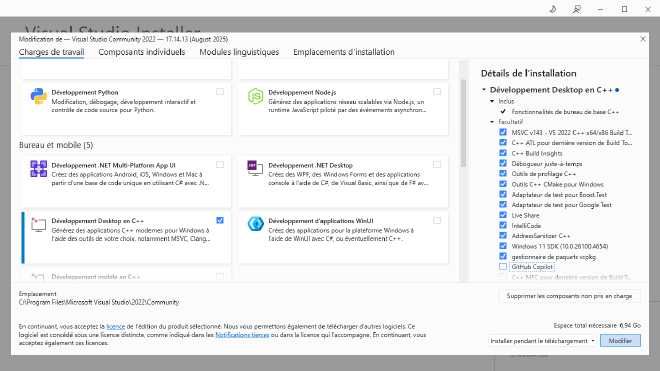Toggle theme icon in installer title bar
The height and width of the screenshot is (371, 660).
click(553, 9)
